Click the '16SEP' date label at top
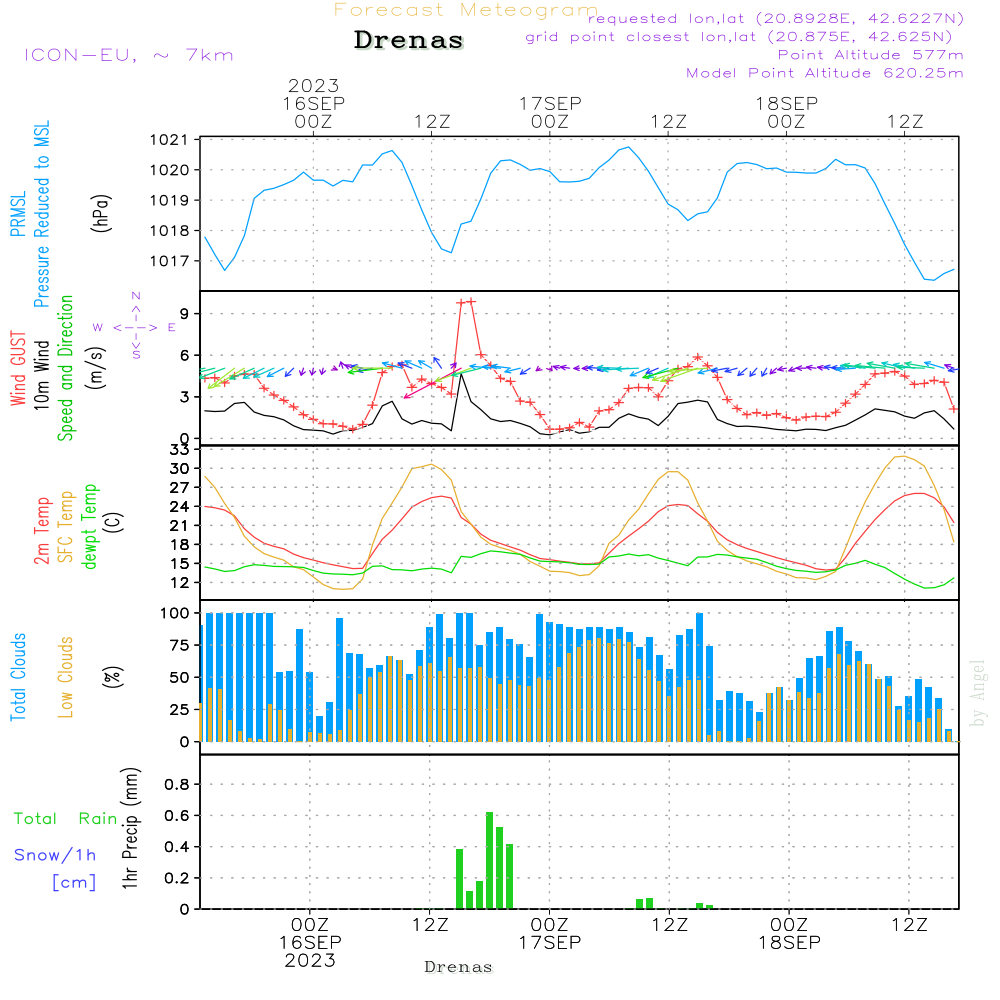This screenshot has height=1000, width=1000. 314,103
